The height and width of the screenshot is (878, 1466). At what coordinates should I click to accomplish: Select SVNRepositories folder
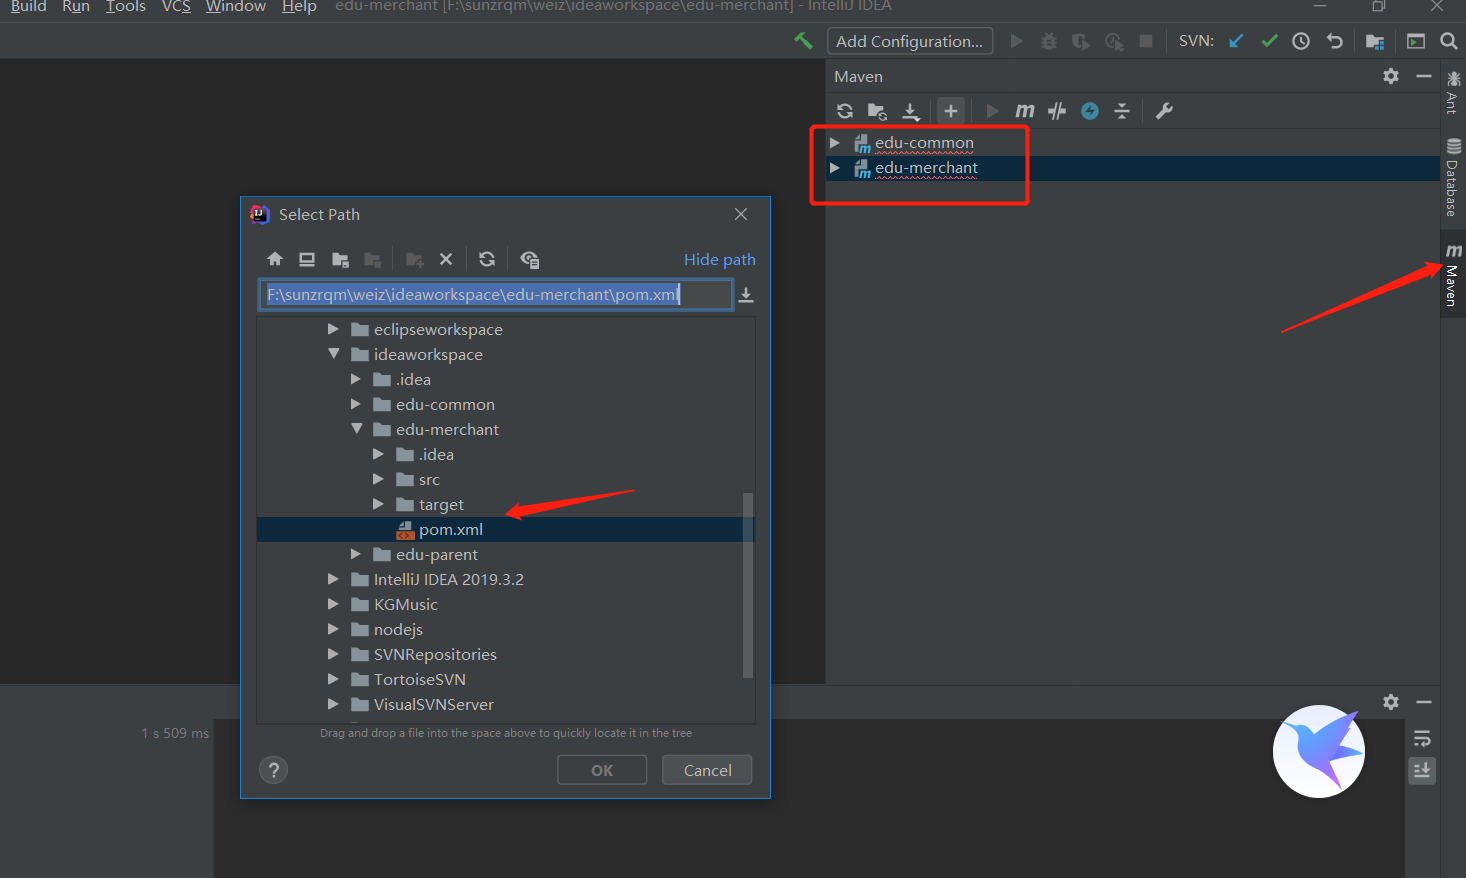click(434, 654)
